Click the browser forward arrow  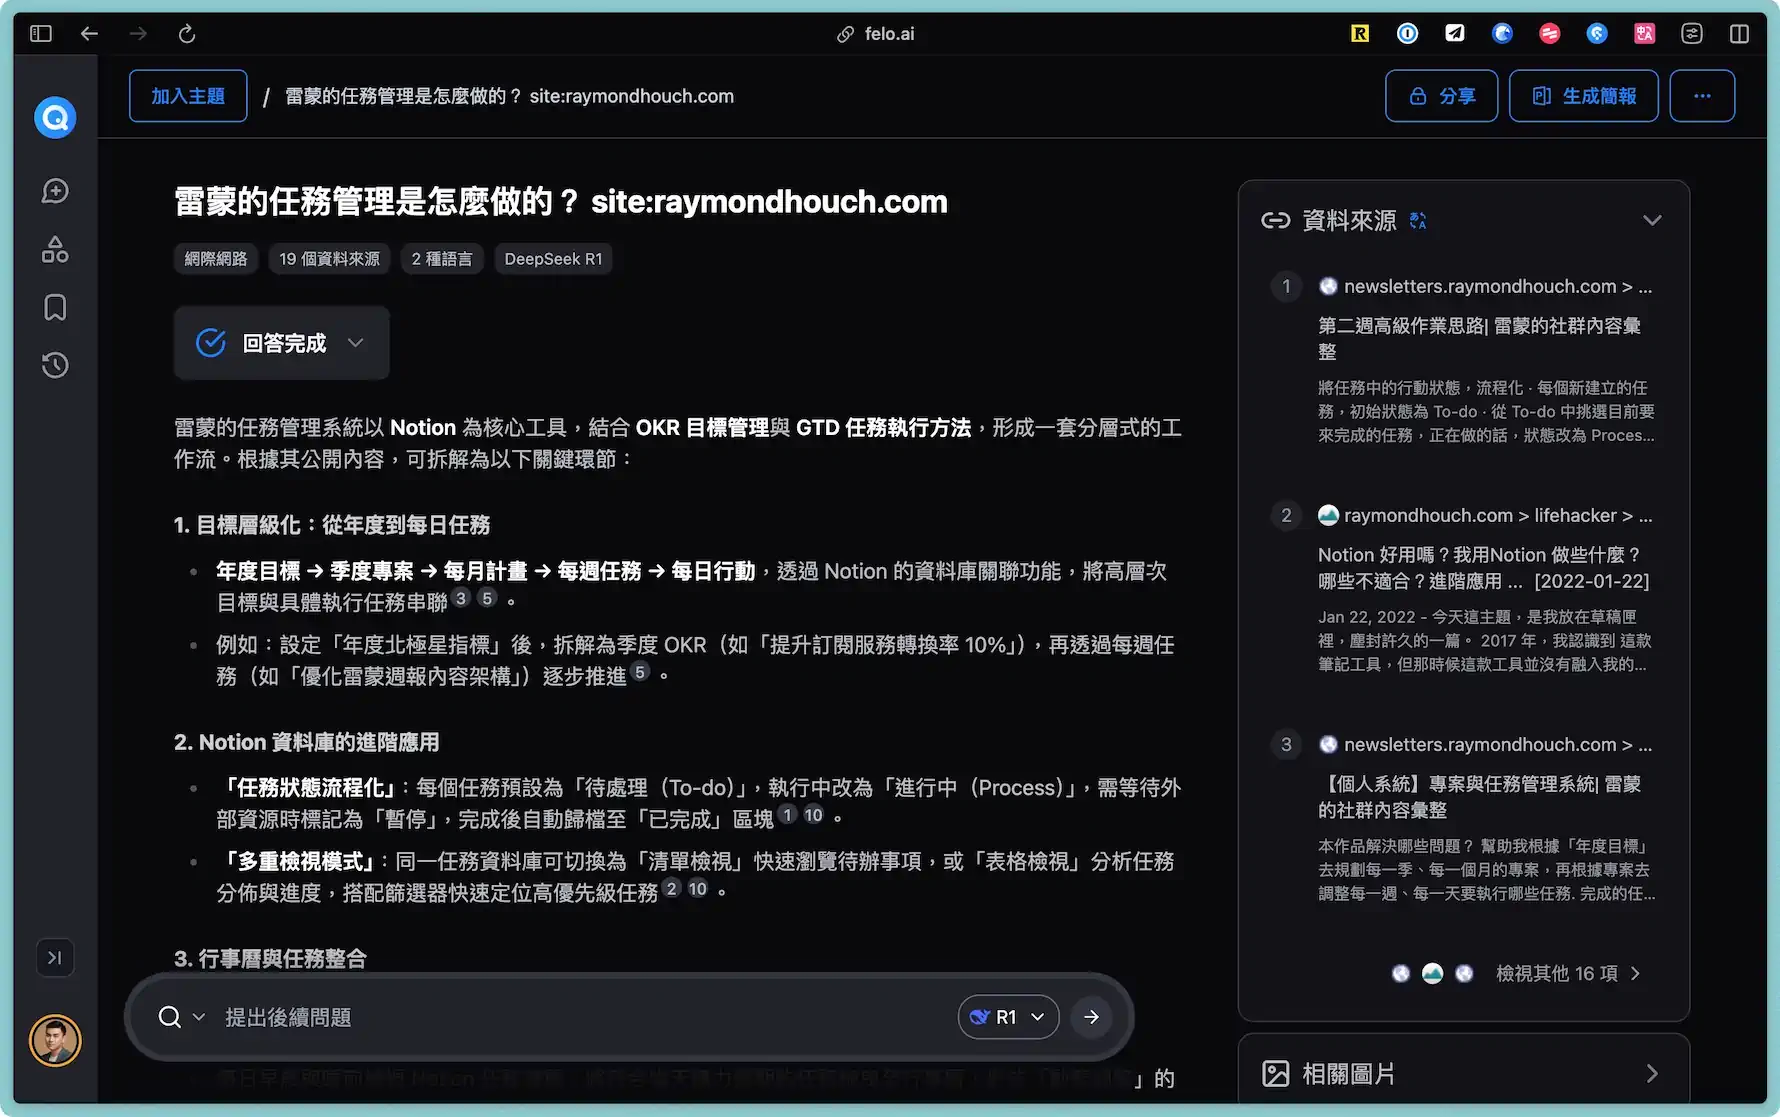coord(138,34)
